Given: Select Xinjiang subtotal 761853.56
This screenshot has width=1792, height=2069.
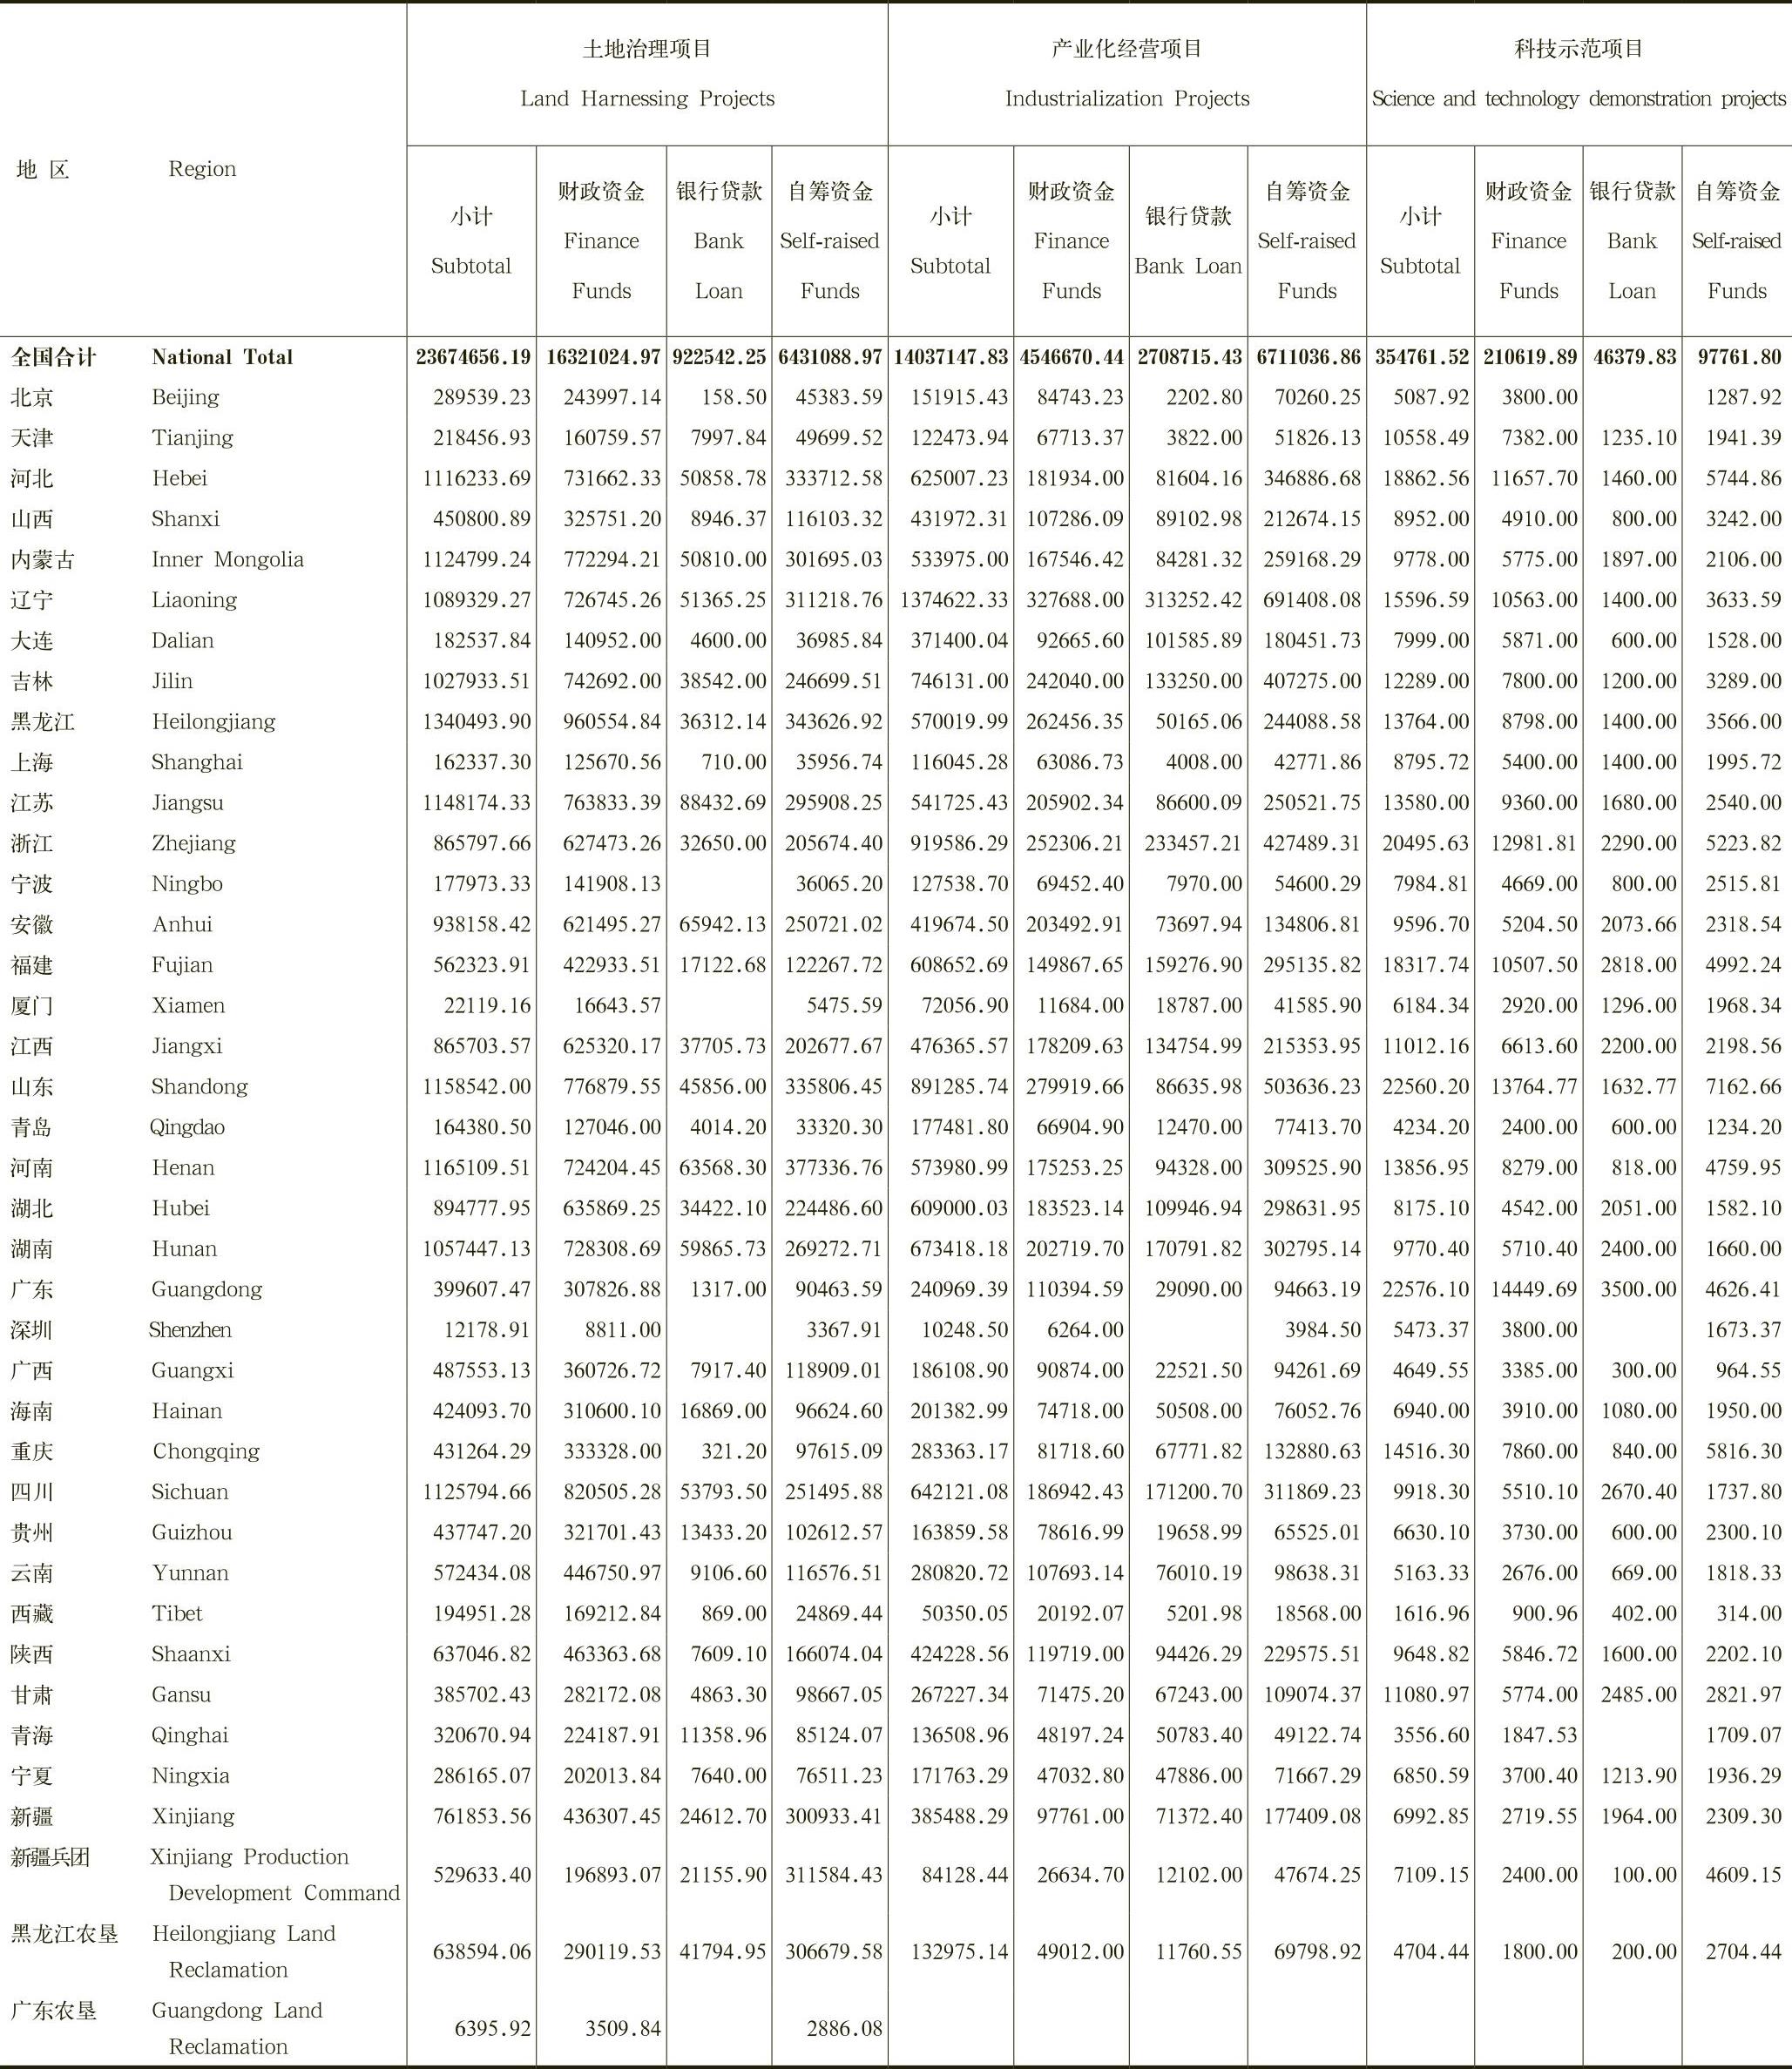Looking at the screenshot, I should pyautogui.click(x=482, y=1817).
